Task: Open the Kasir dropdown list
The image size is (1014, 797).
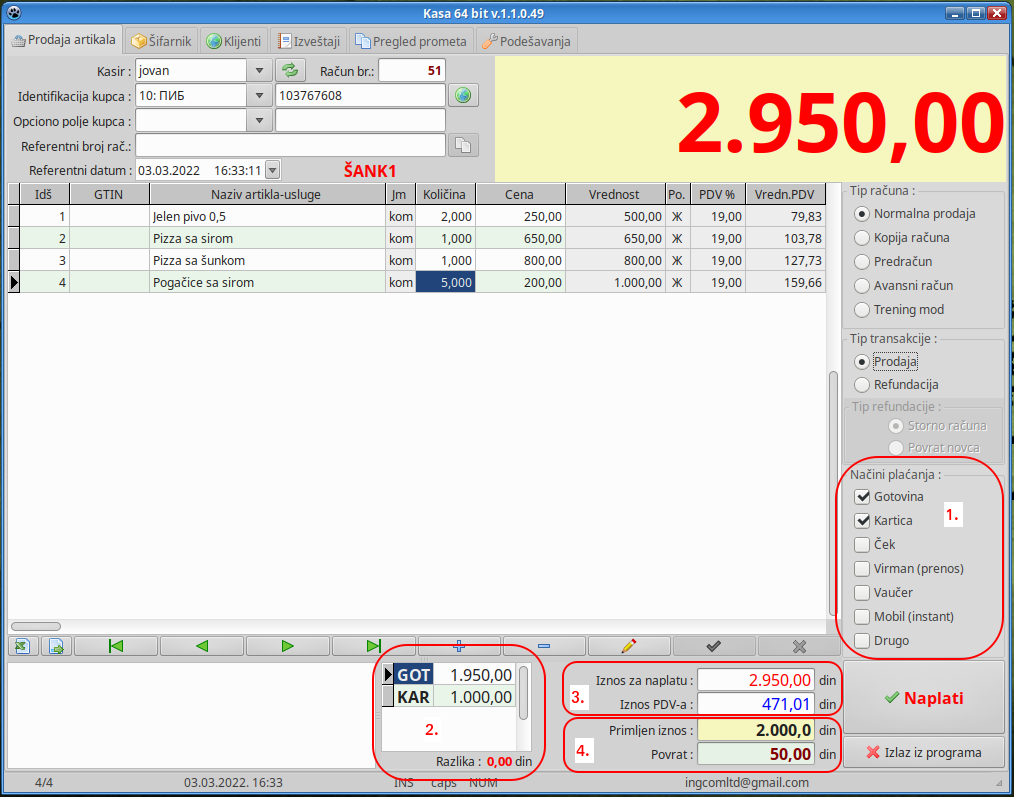Action: click(x=259, y=70)
